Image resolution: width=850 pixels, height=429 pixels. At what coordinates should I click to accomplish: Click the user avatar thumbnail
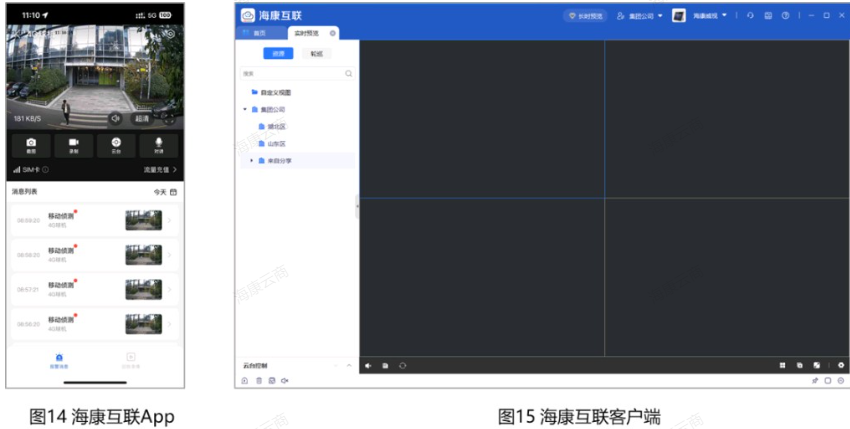click(679, 16)
